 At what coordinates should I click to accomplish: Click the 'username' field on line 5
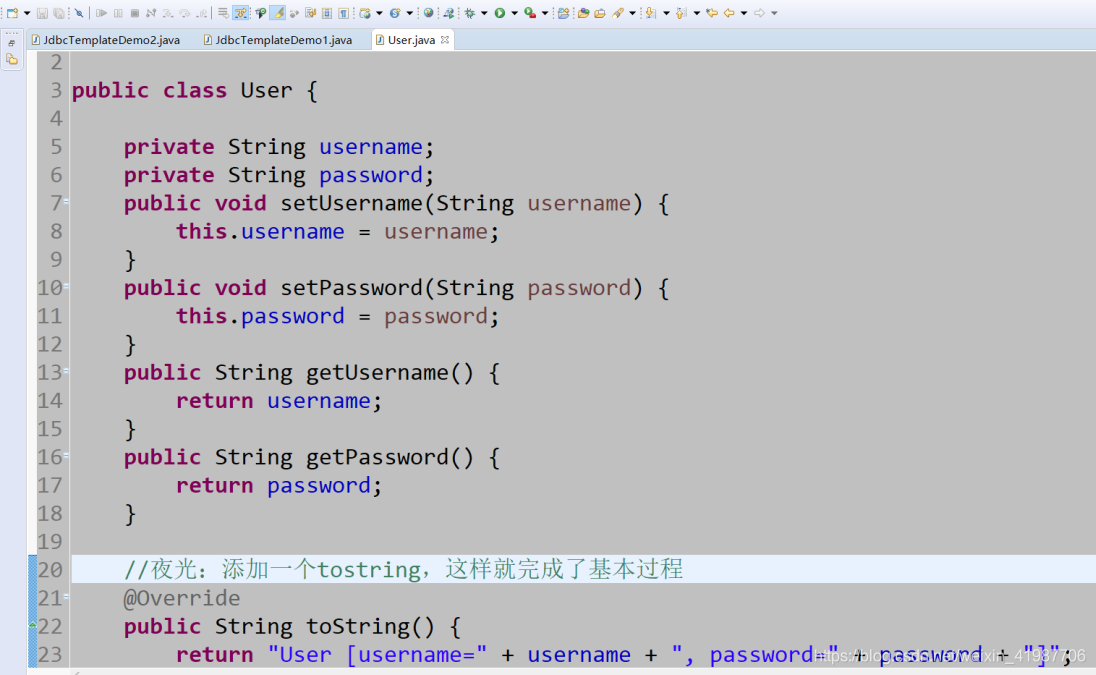[x=371, y=147]
